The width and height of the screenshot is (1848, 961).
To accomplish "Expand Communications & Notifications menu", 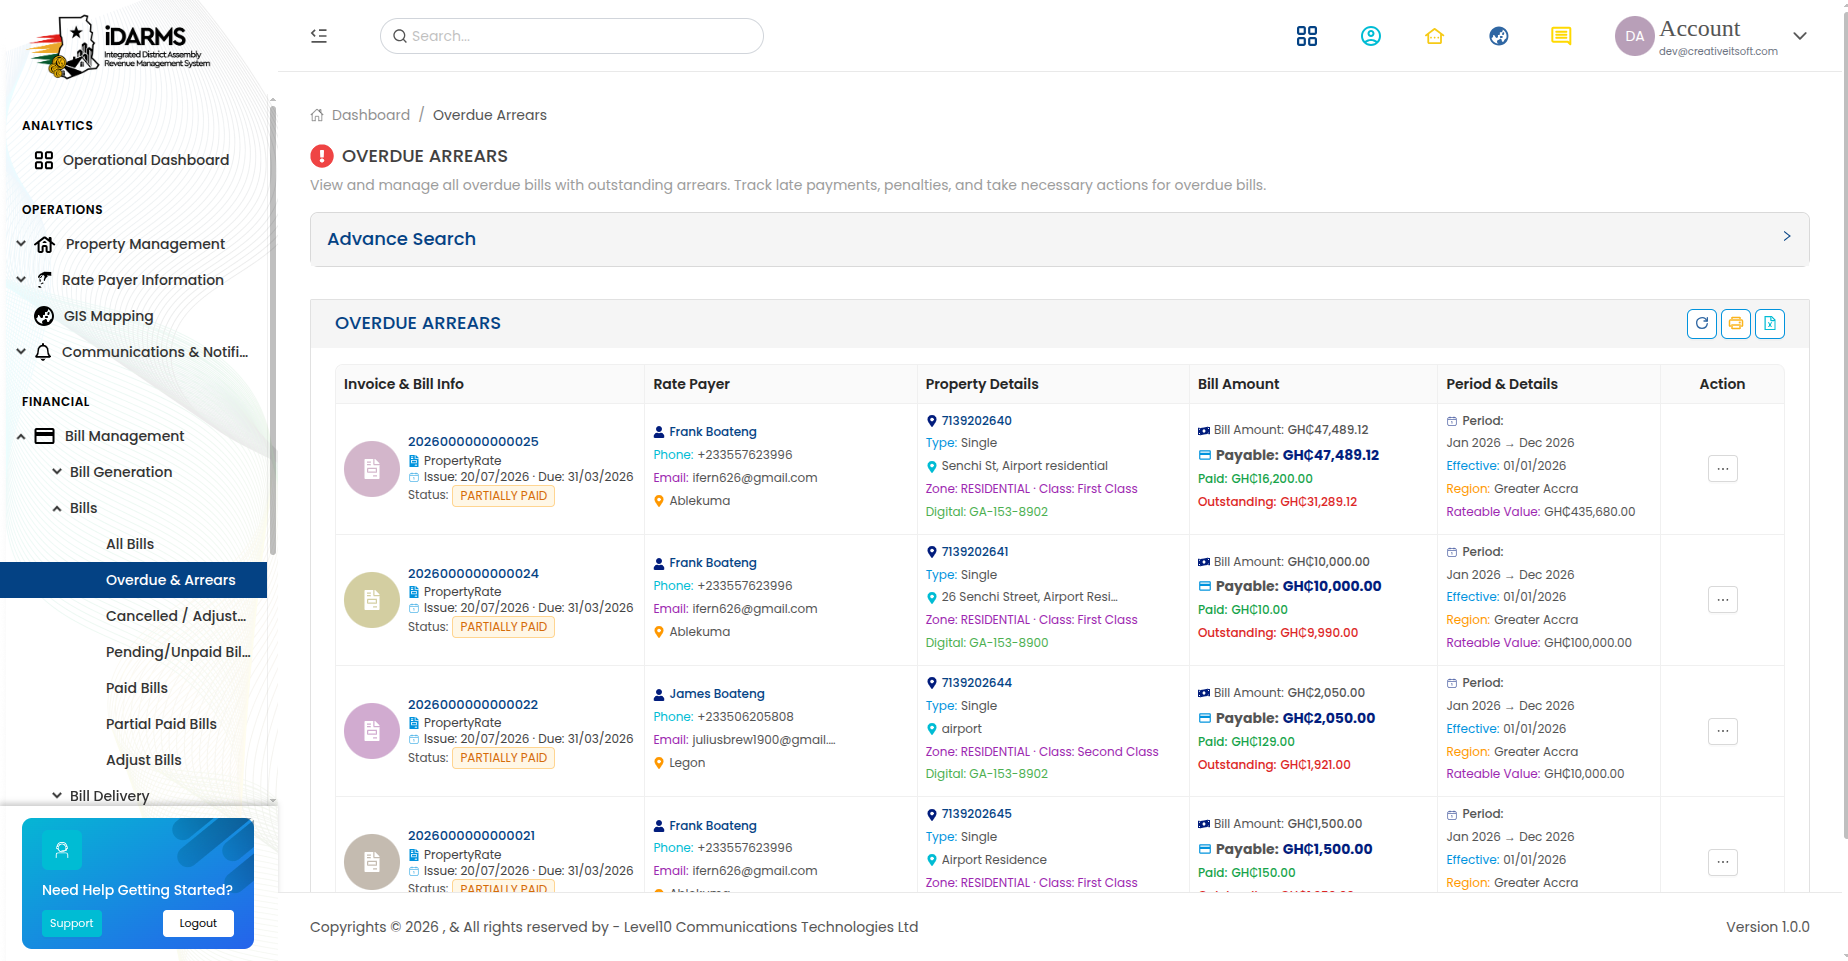I will click(x=134, y=352).
